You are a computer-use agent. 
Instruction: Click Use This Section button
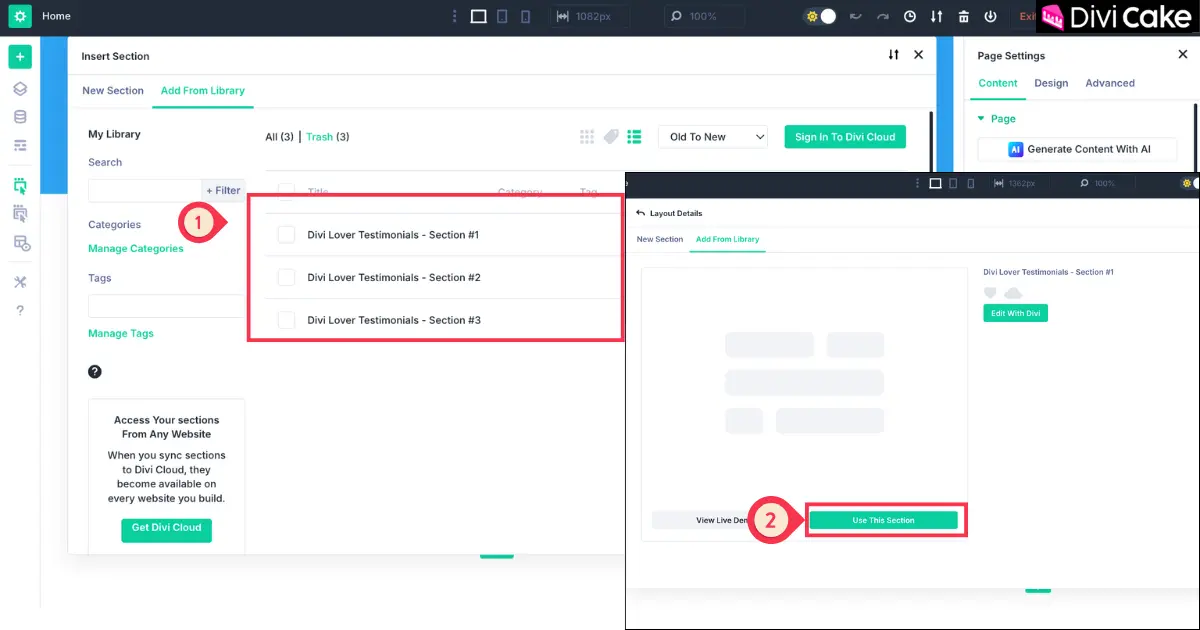click(x=883, y=520)
